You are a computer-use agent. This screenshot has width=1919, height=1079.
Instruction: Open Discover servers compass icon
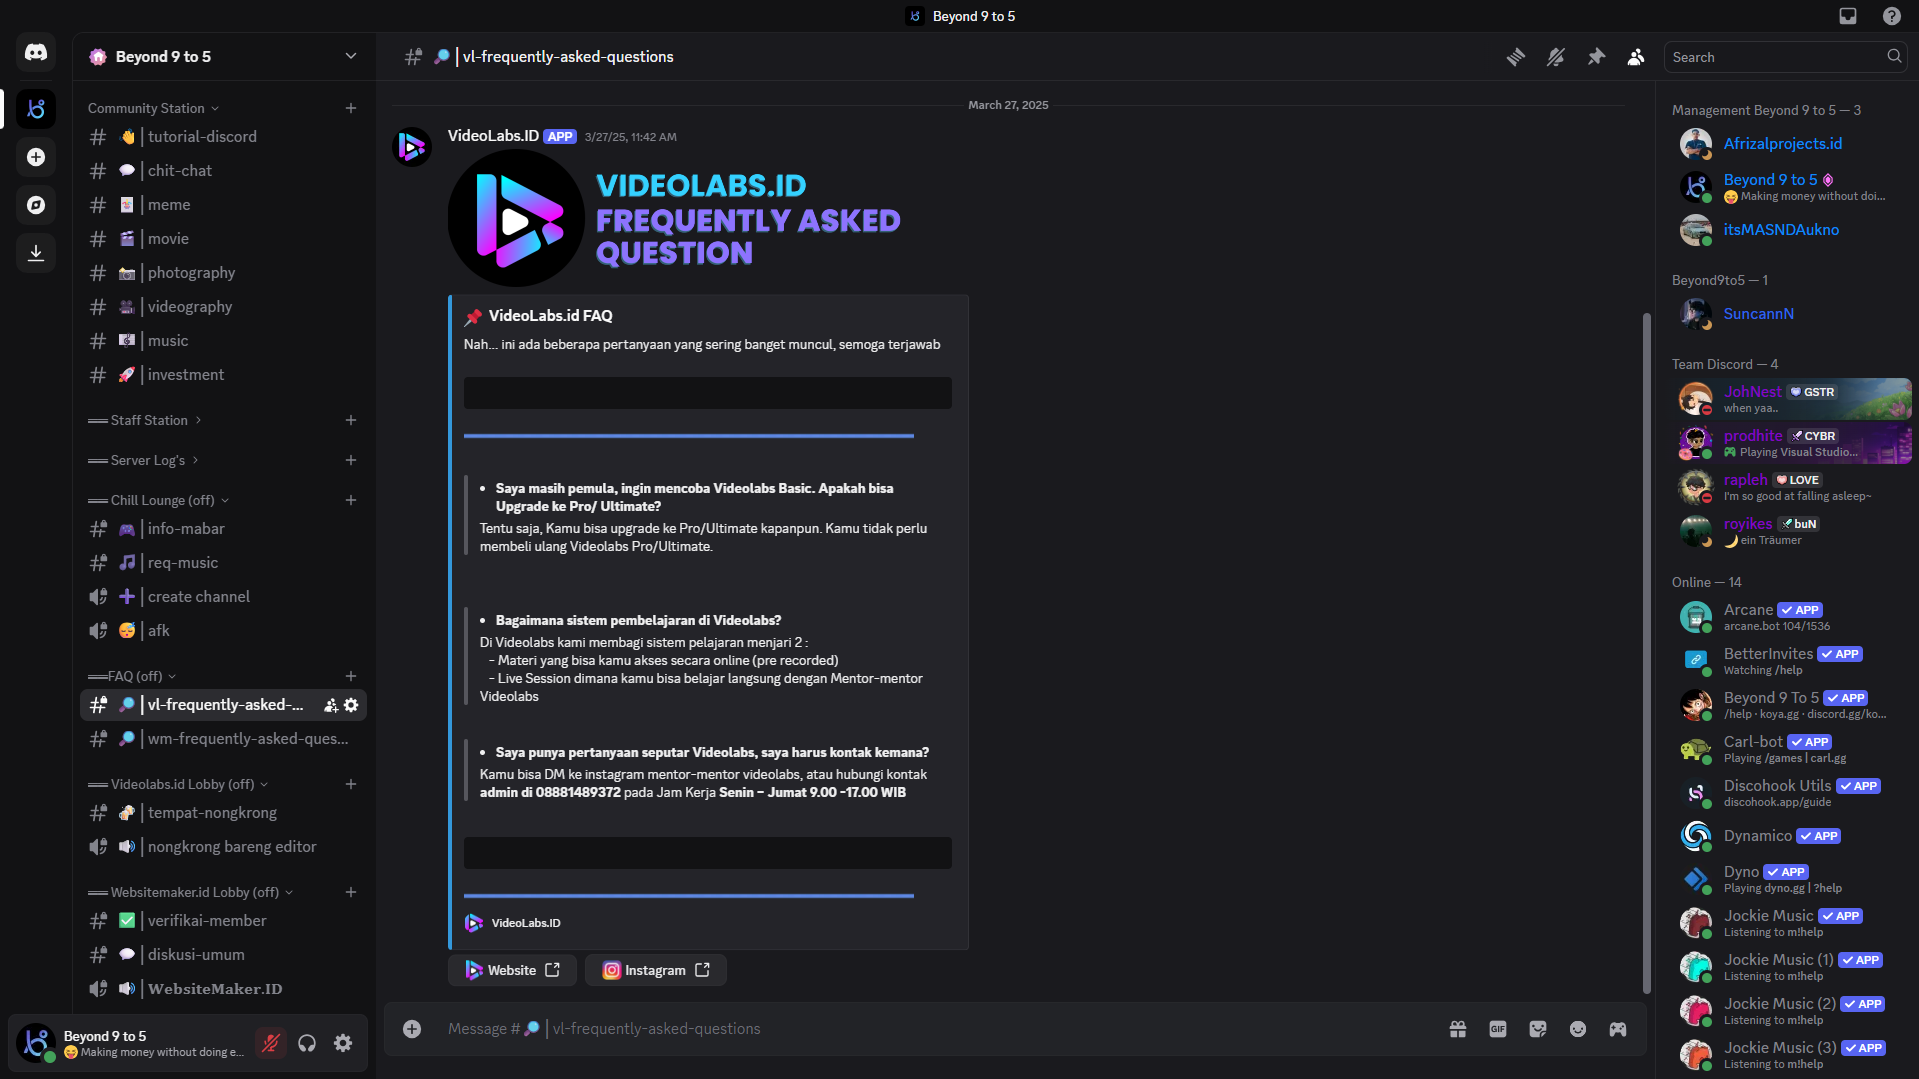coord(36,205)
